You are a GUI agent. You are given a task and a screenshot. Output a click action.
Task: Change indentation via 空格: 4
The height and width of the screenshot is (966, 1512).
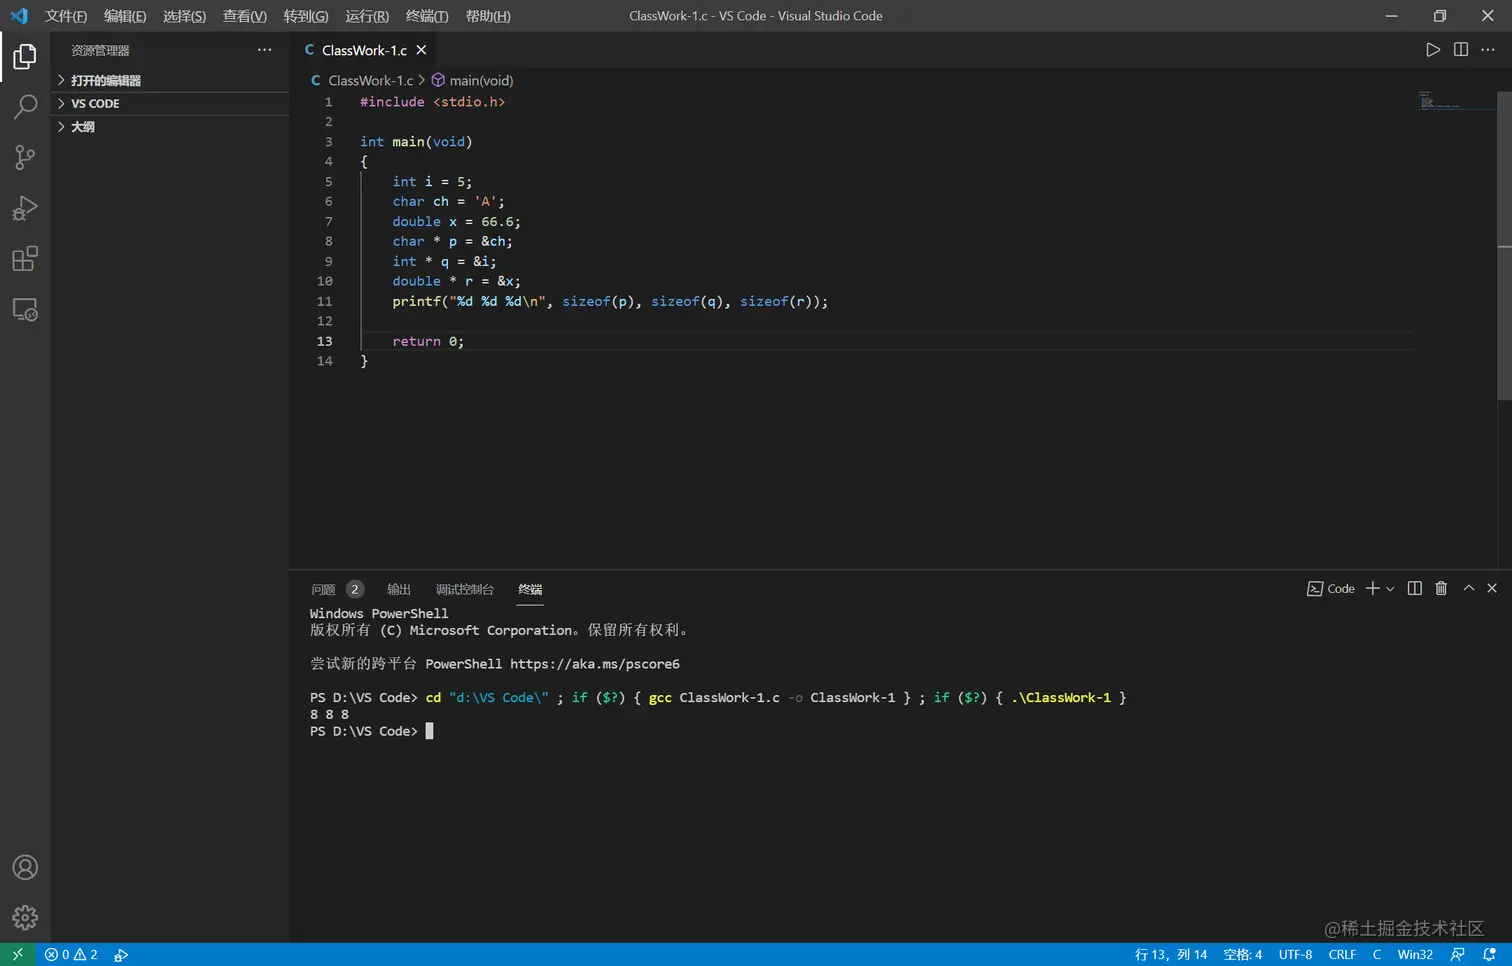pos(1243,954)
